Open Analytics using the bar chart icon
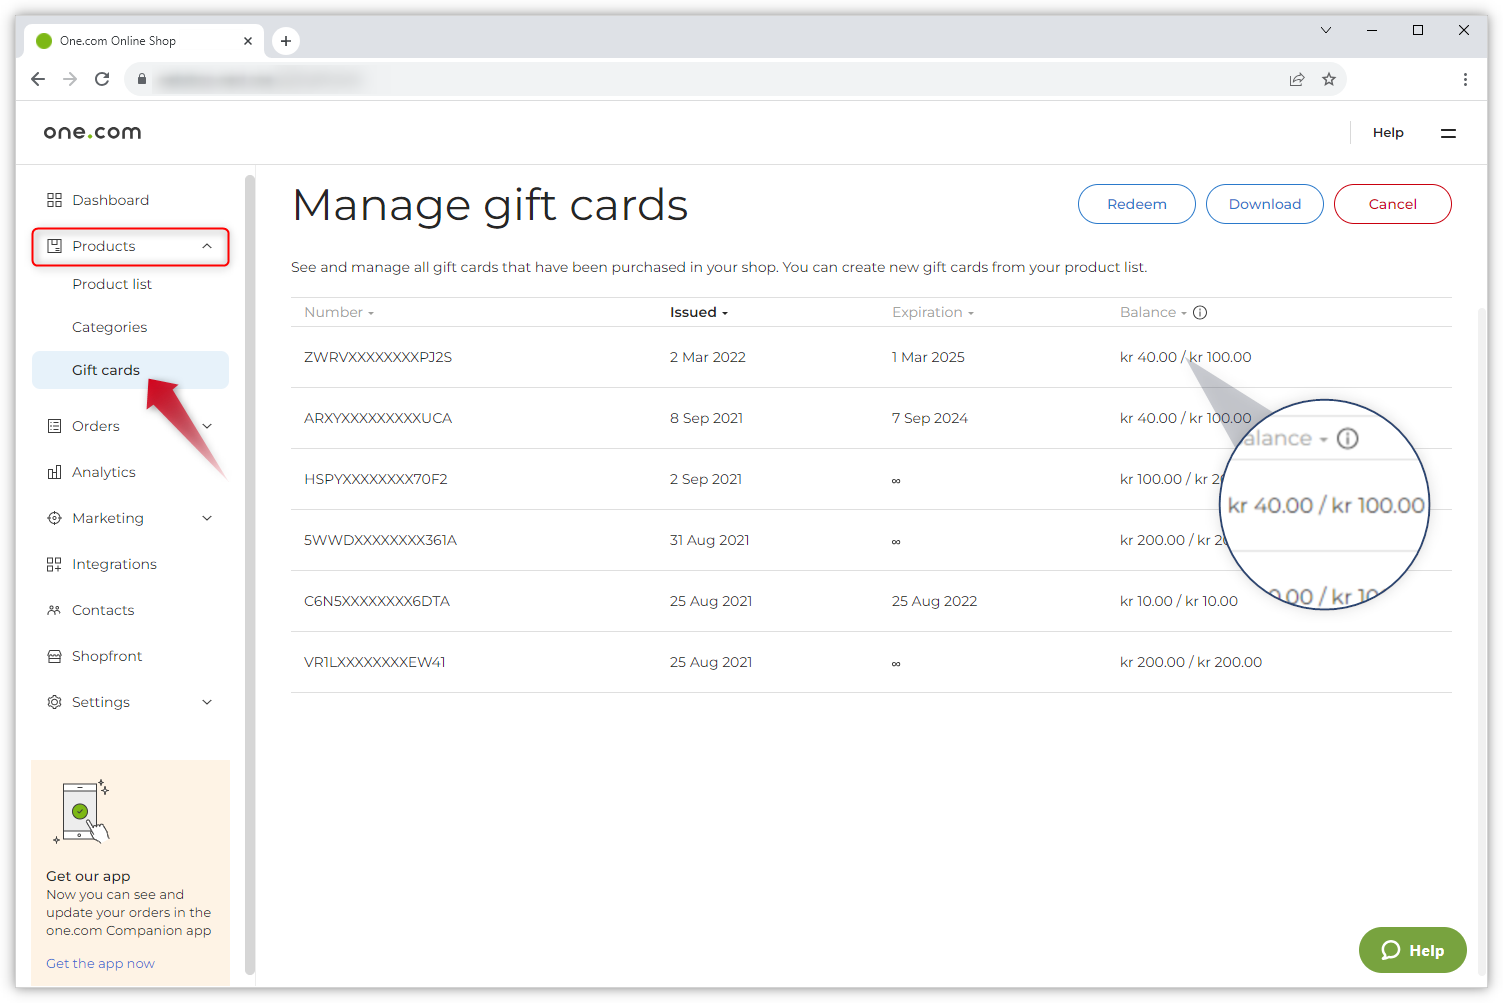This screenshot has width=1503, height=1003. (x=55, y=471)
